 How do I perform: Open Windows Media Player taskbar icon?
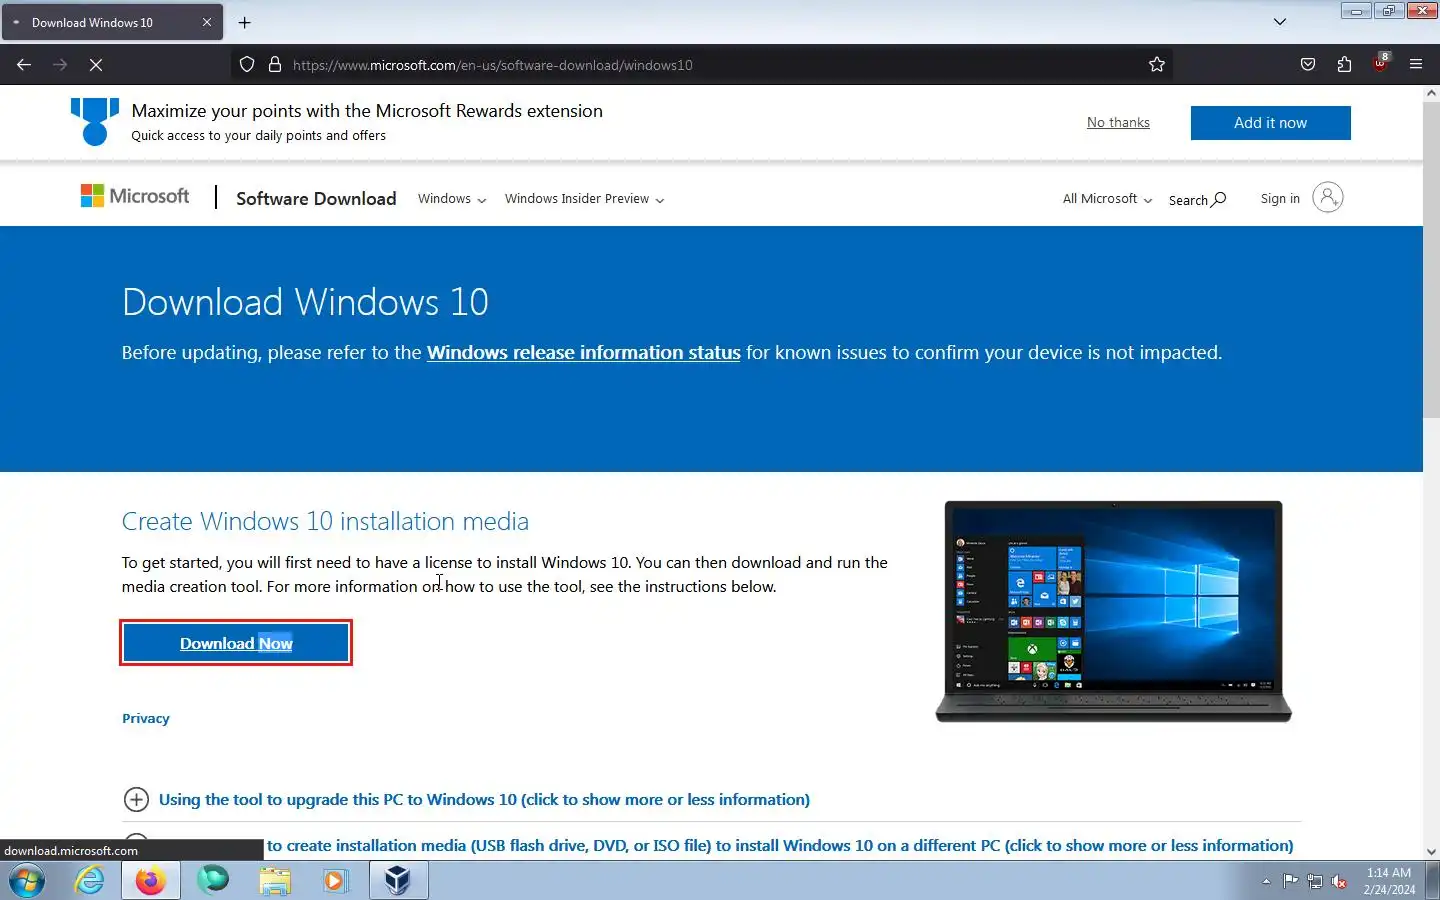pyautogui.click(x=335, y=881)
